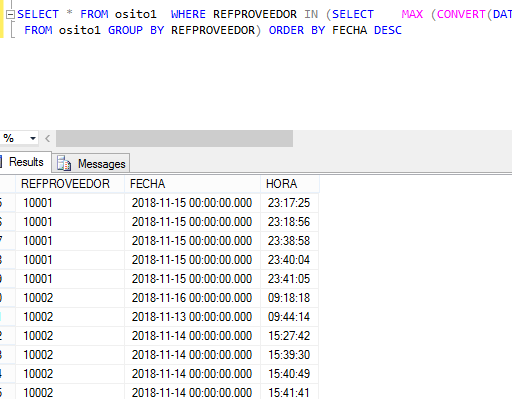Click the WHERE keyword in the query
Viewport: 512px width, 399px height.
point(188,14)
